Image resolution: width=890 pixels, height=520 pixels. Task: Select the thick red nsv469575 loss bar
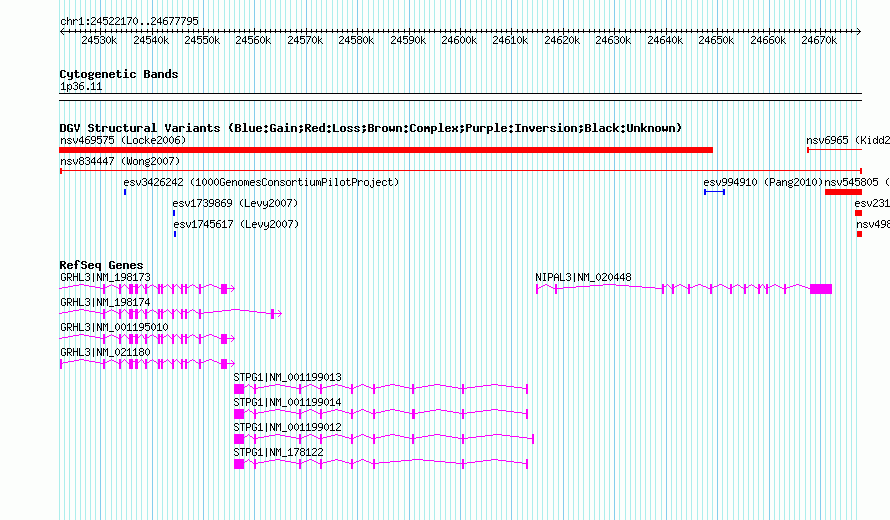(386, 150)
